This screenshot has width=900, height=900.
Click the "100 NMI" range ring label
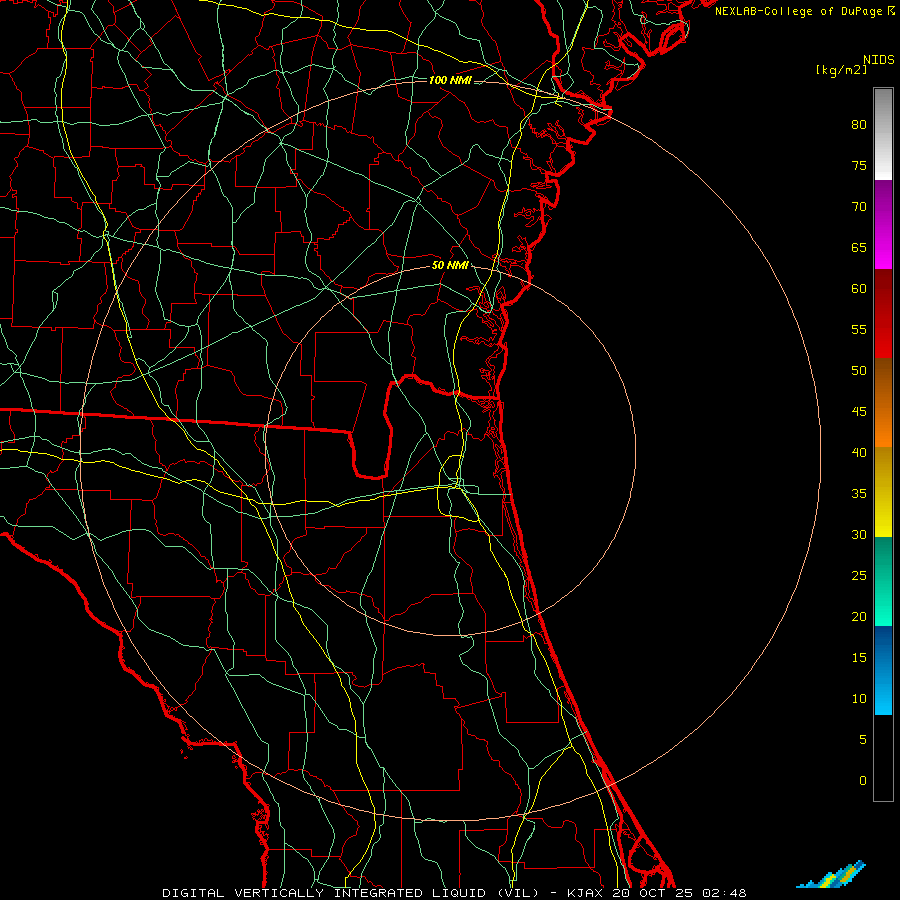450,80
